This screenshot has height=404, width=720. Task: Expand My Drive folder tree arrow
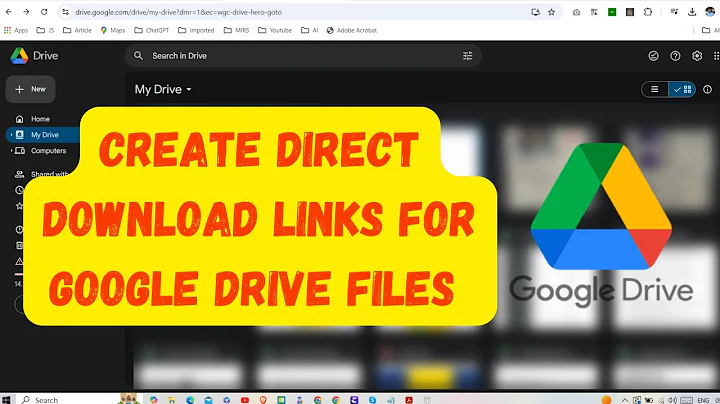(11, 135)
